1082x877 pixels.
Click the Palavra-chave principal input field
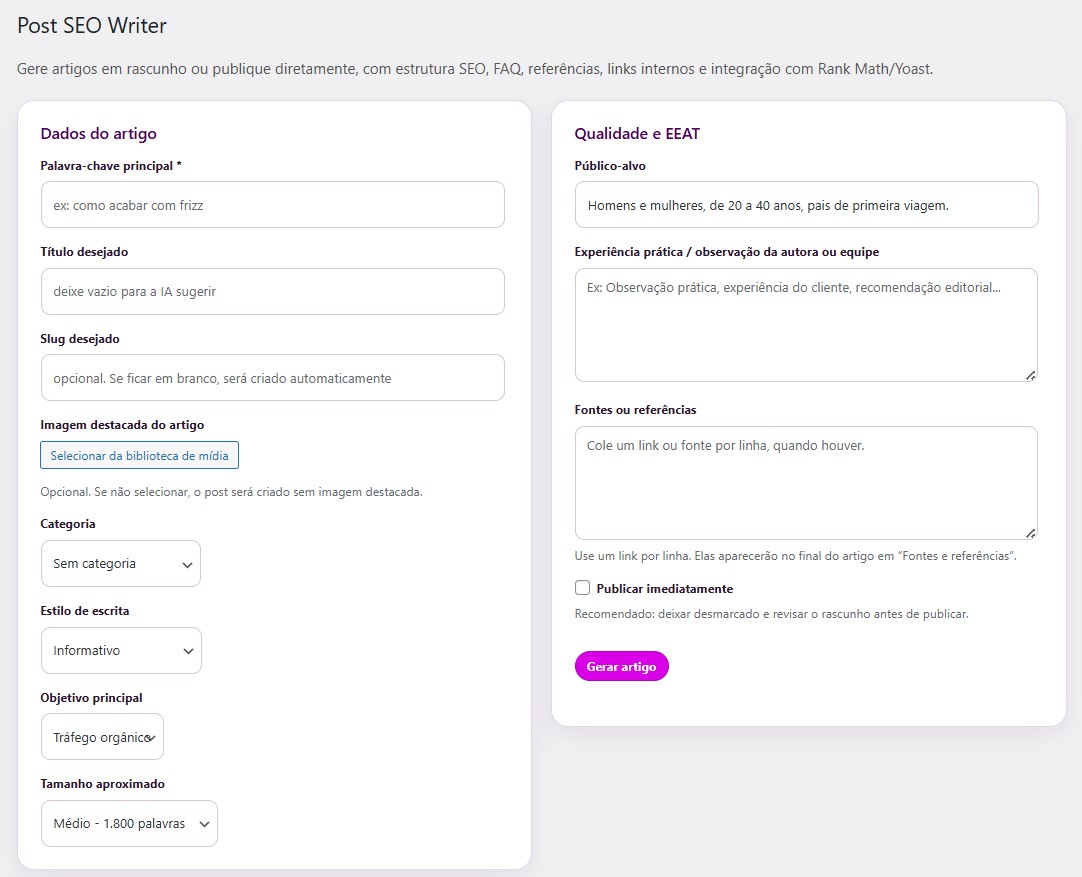coord(273,205)
